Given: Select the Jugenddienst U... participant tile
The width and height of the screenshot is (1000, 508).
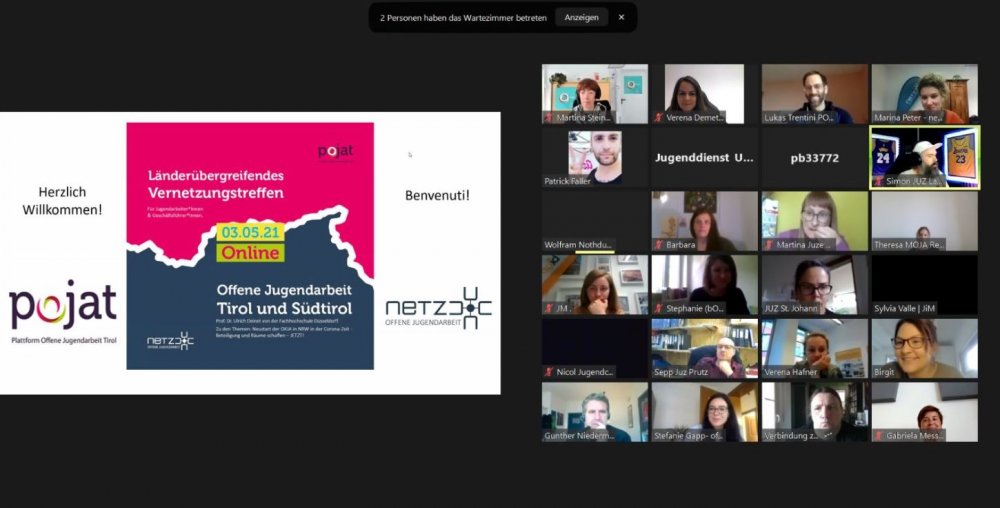Looking at the screenshot, I should (704, 157).
